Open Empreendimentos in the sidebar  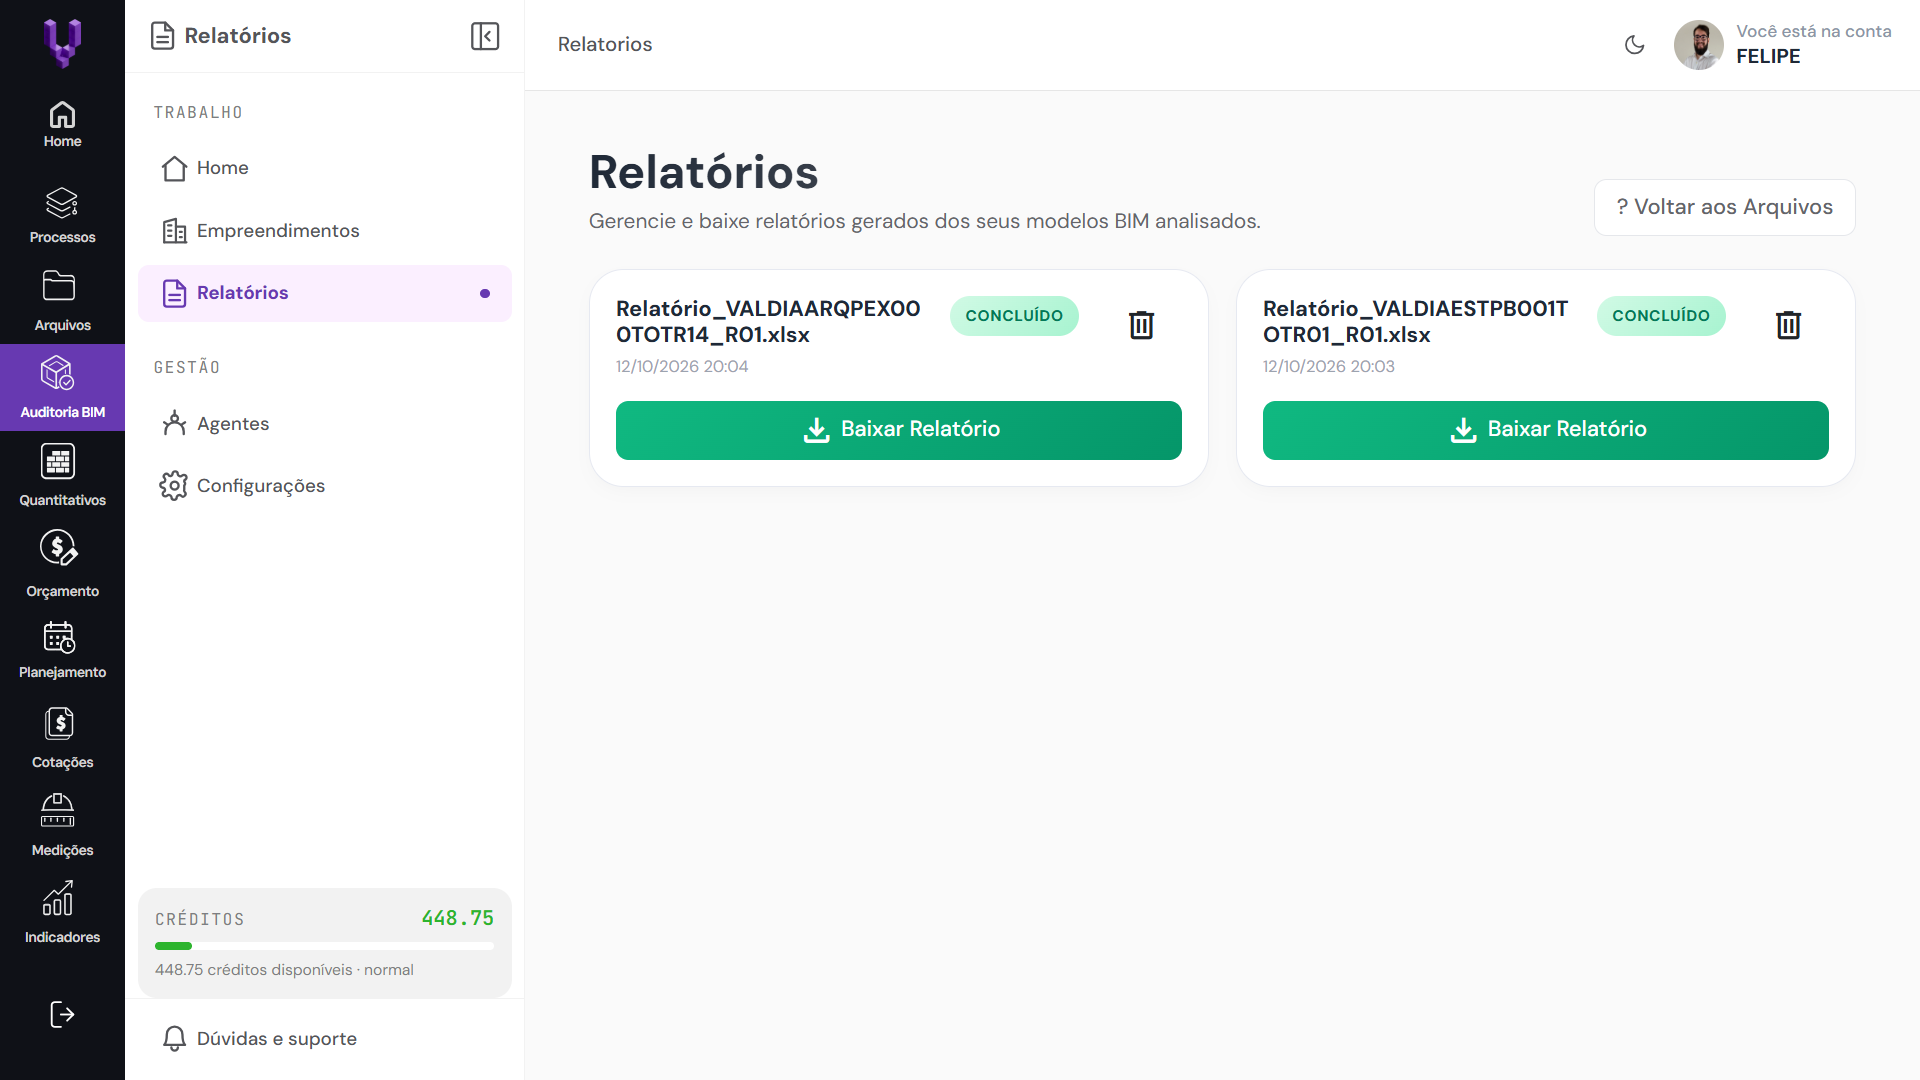pyautogui.click(x=325, y=231)
